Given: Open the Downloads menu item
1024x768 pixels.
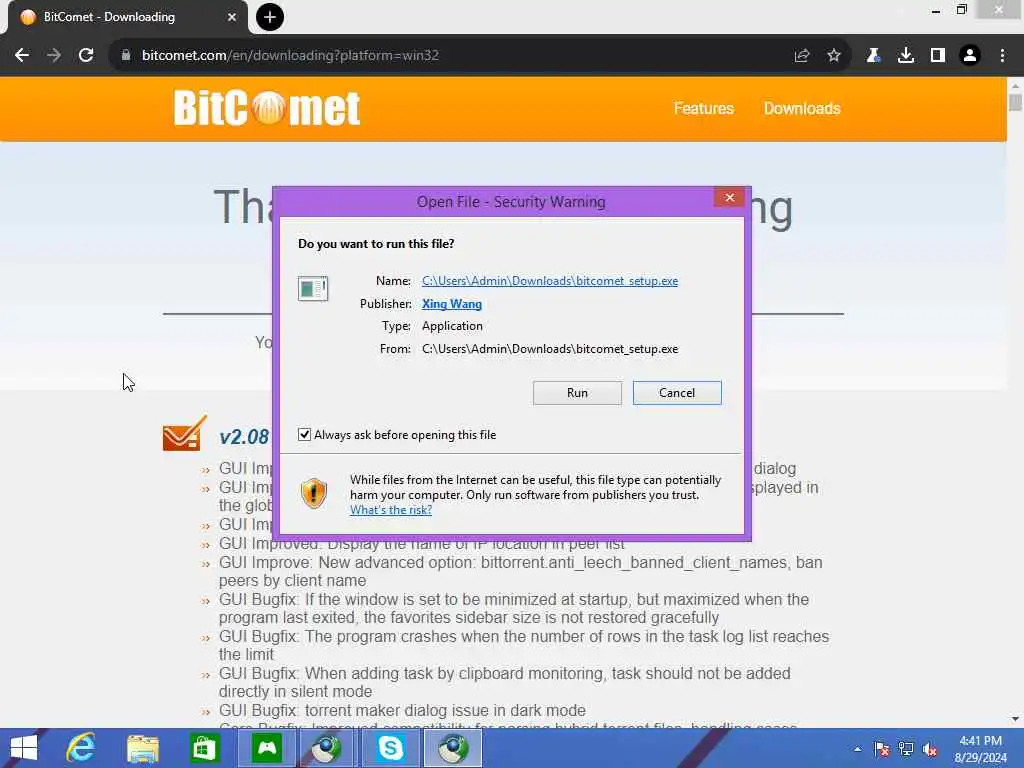Looking at the screenshot, I should click(x=802, y=108).
